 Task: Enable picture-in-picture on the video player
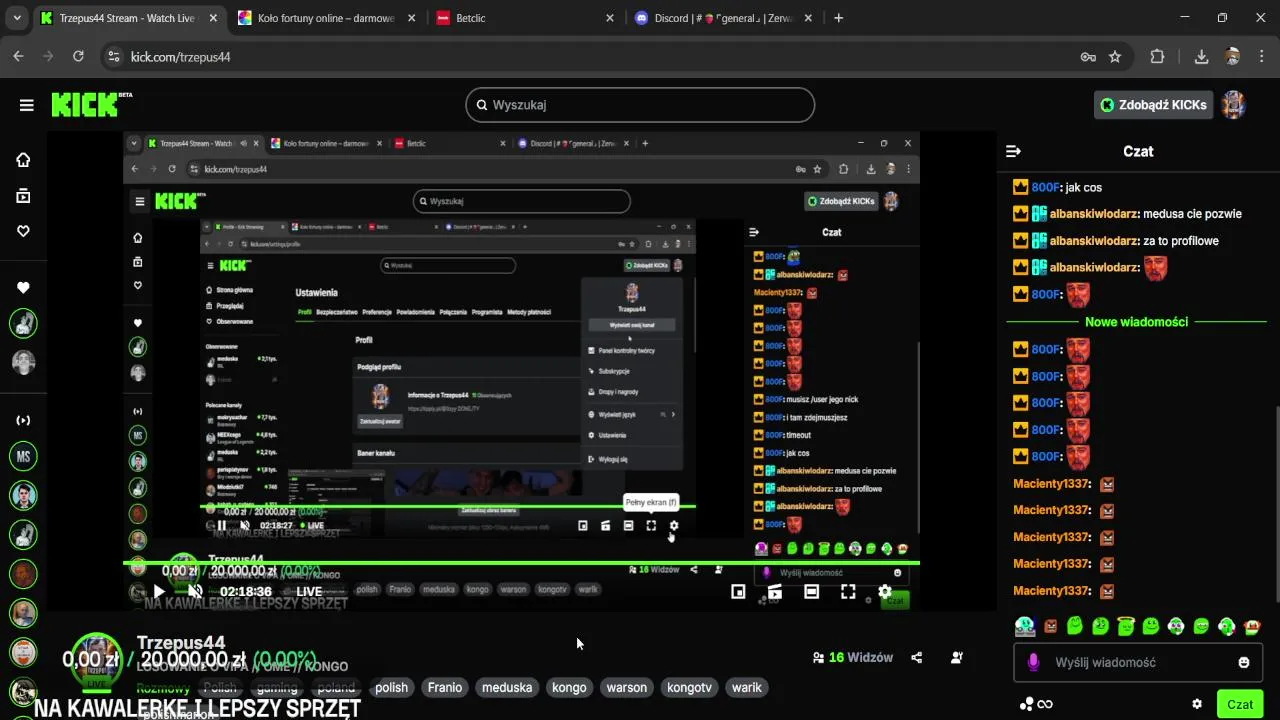[738, 592]
